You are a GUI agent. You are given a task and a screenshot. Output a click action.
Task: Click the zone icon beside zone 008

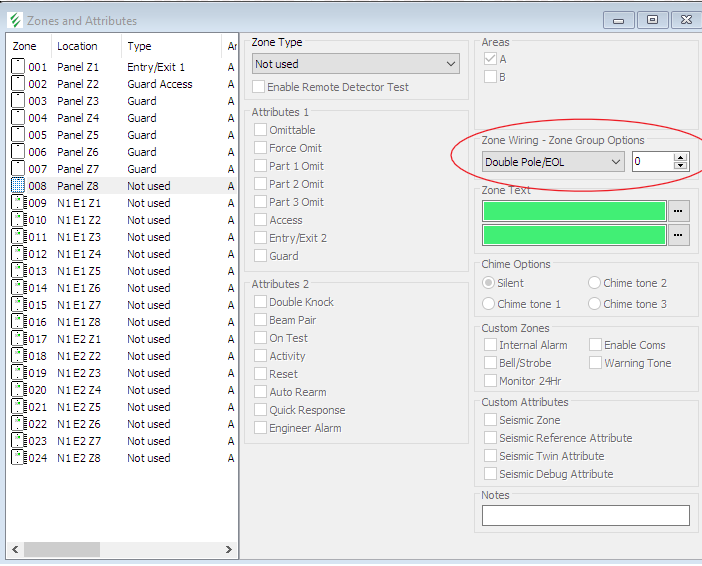17,186
